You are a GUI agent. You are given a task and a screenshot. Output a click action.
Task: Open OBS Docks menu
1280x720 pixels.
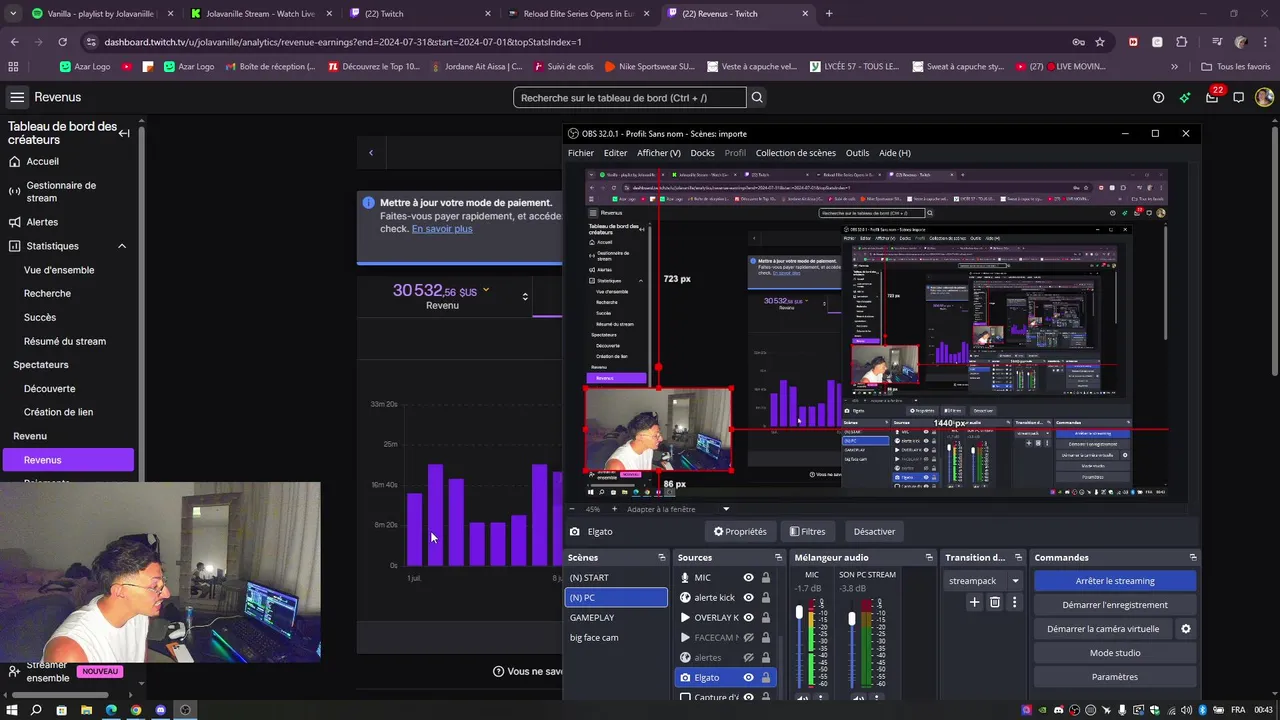(x=703, y=153)
